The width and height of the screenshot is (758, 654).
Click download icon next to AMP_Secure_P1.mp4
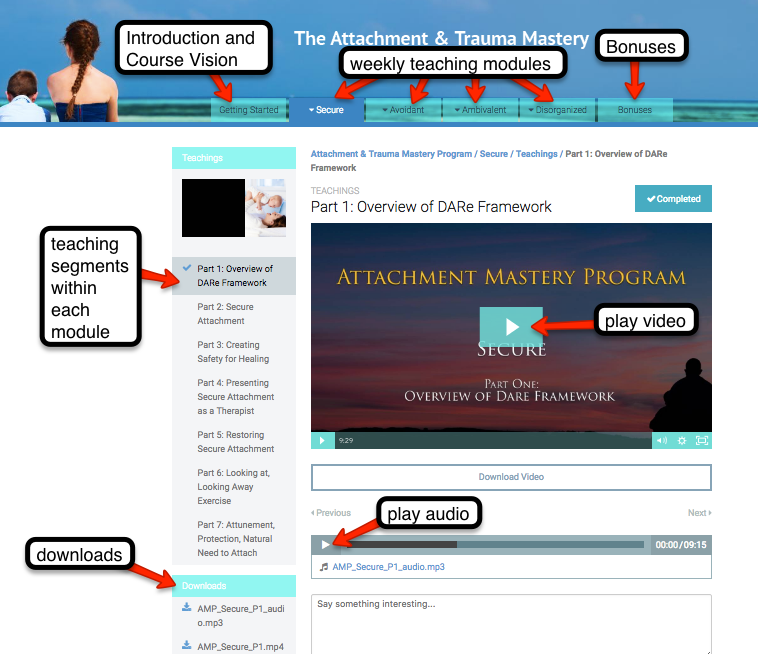click(187, 645)
